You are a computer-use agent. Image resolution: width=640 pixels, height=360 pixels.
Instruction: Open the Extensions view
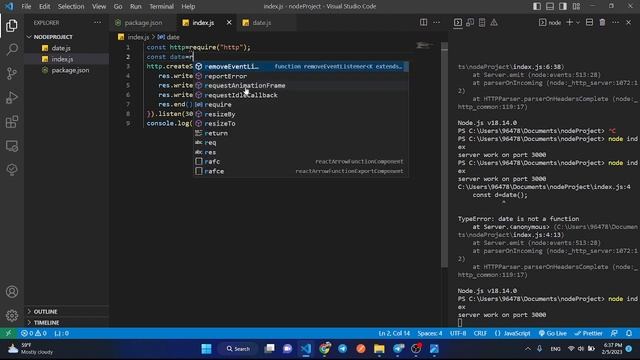tap(12, 122)
